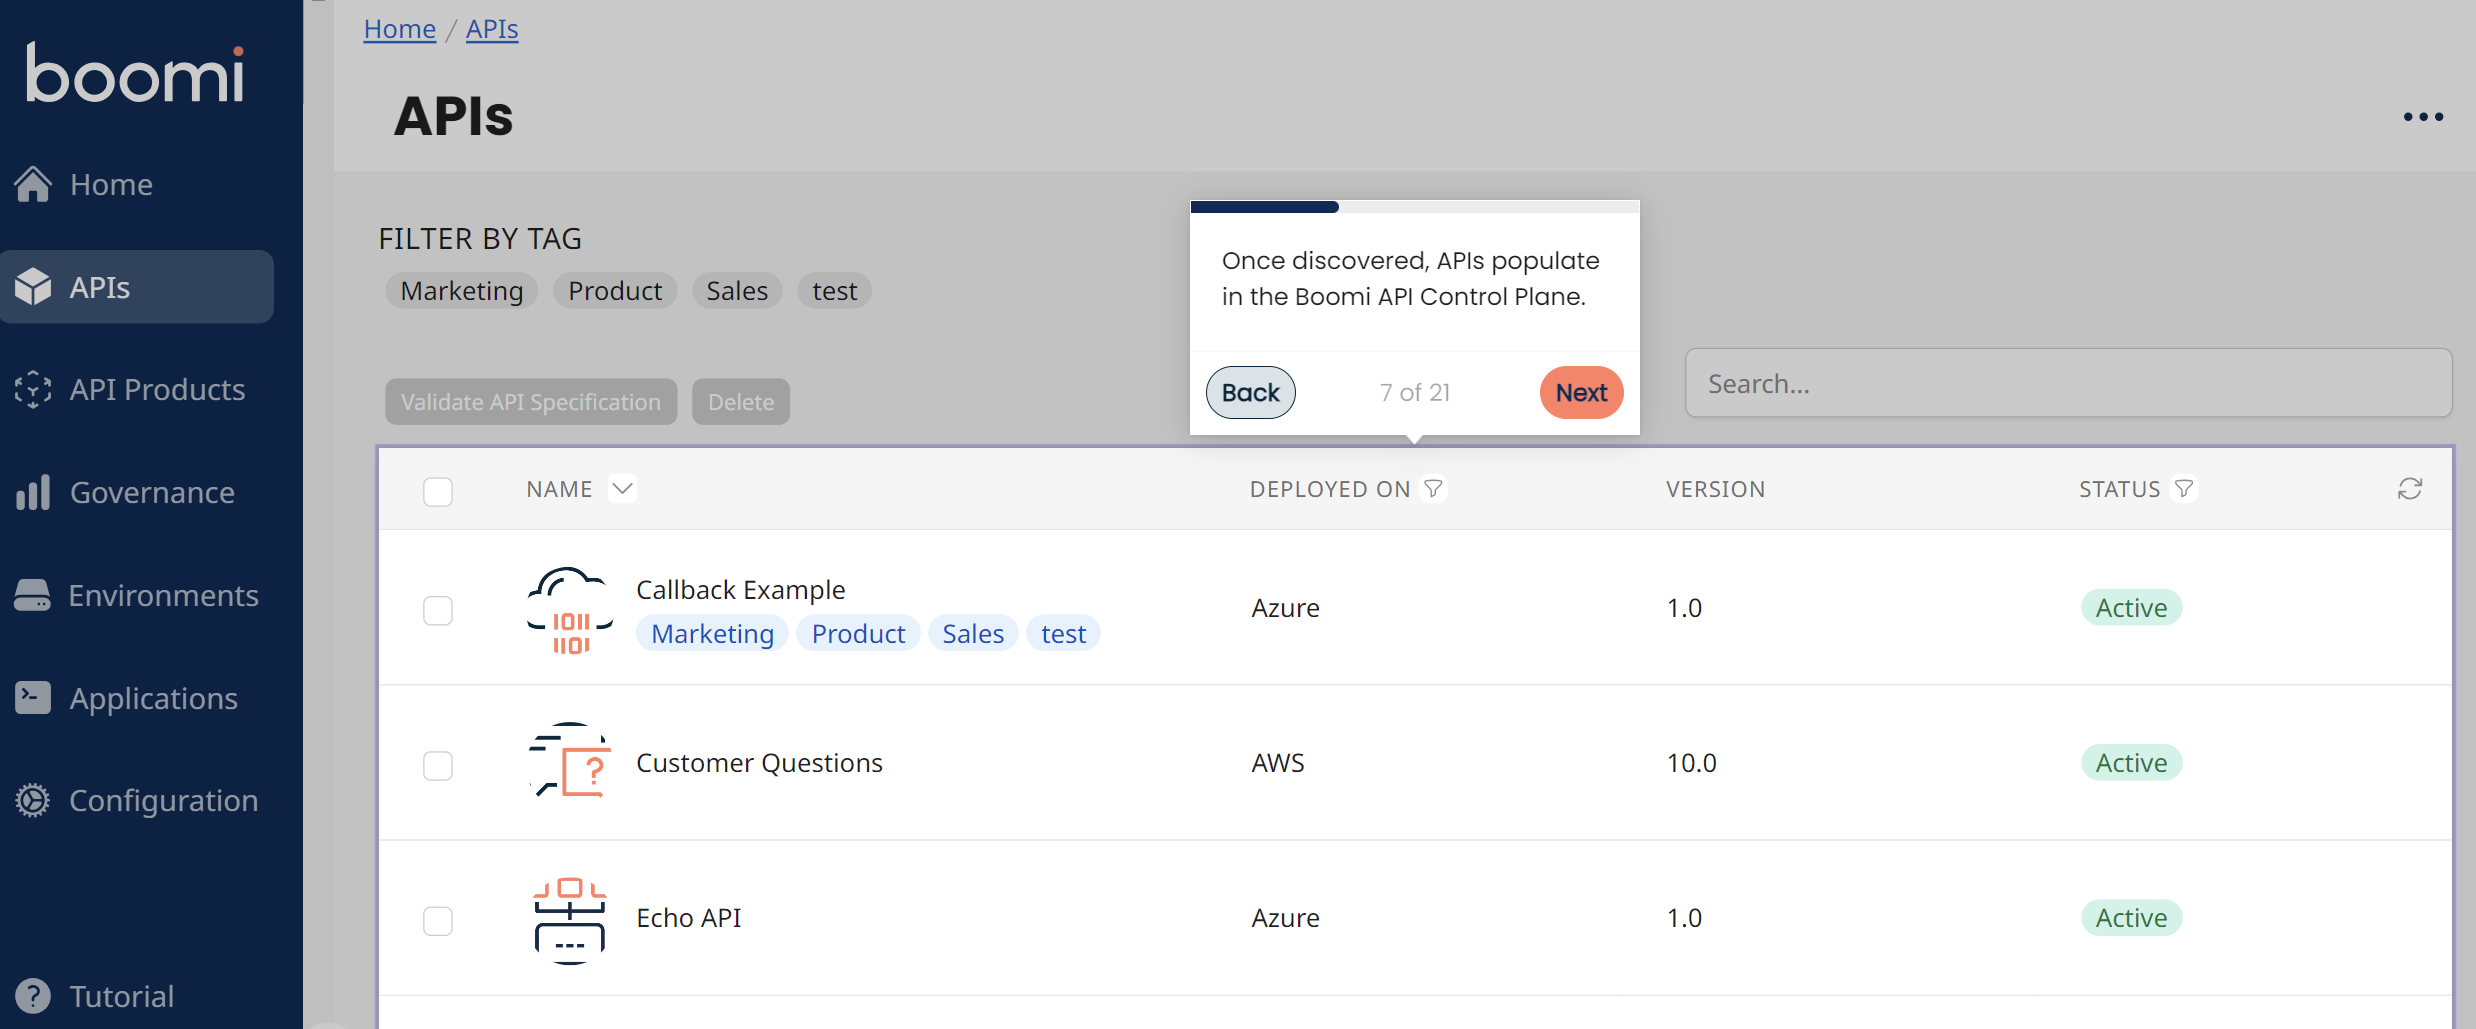Click the Applications terminal icon

click(33, 697)
